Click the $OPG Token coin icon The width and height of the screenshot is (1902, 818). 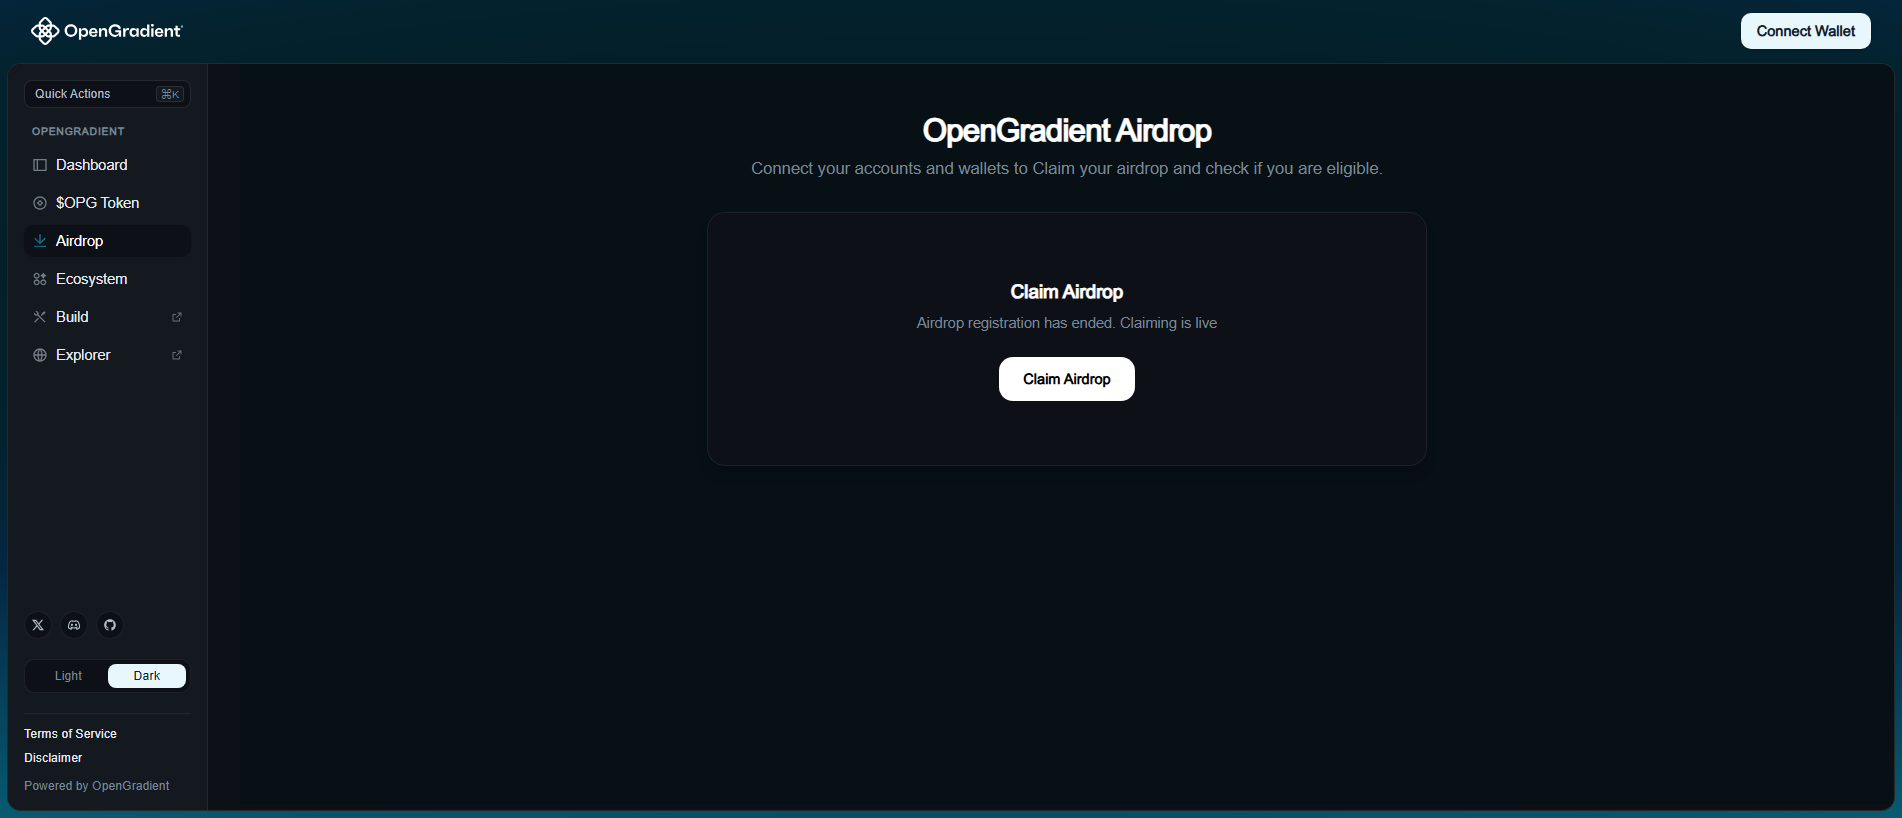pyautogui.click(x=40, y=203)
